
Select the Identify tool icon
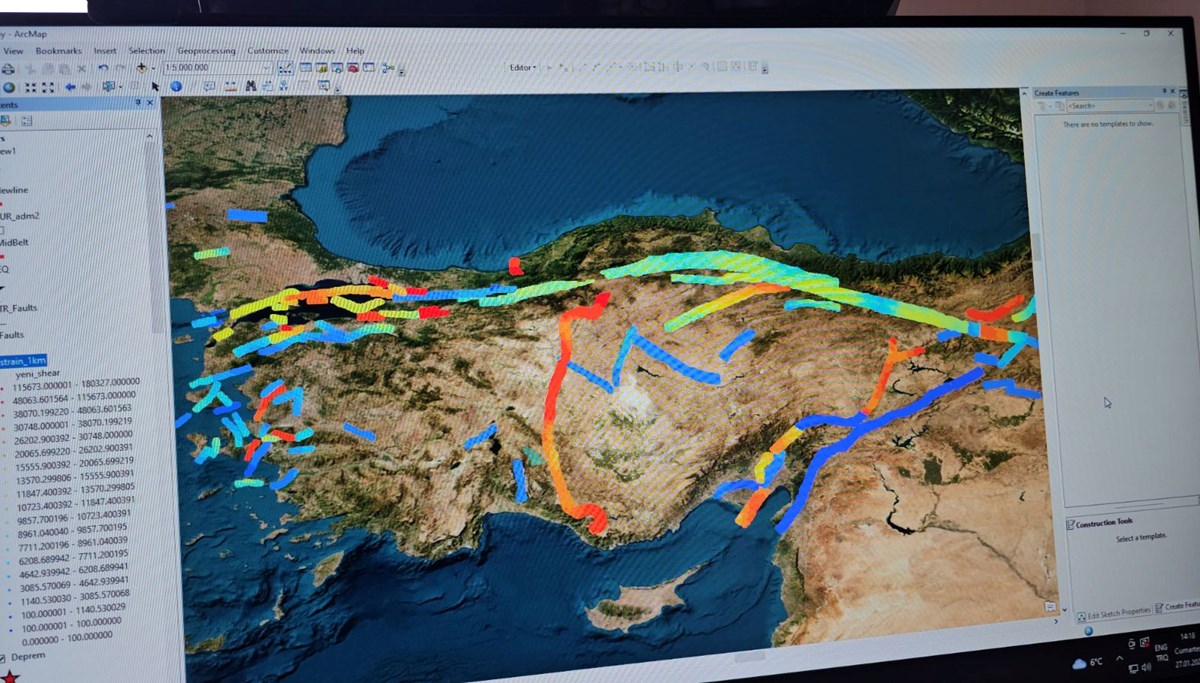(x=176, y=87)
